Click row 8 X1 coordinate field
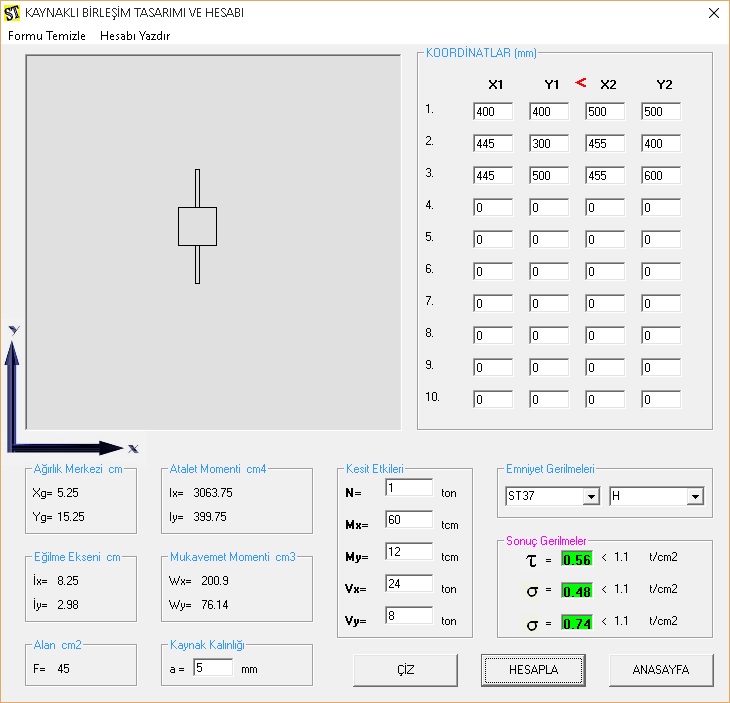Screen dimensions: 730x703 click(493, 336)
